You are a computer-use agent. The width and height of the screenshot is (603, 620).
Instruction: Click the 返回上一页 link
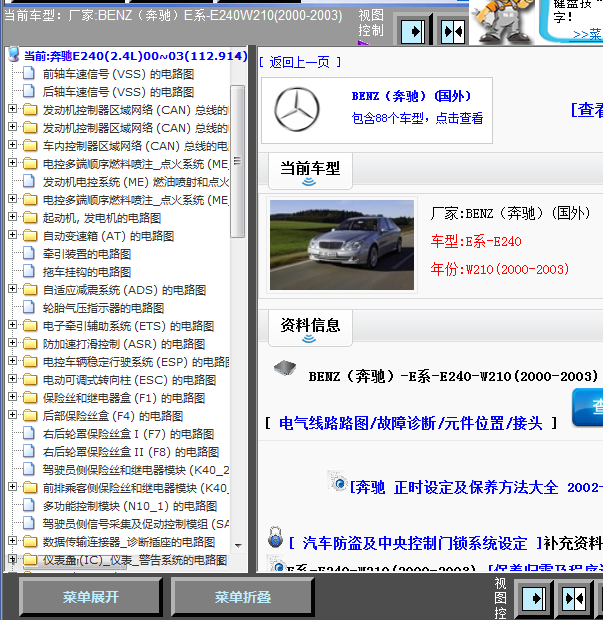click(300, 62)
